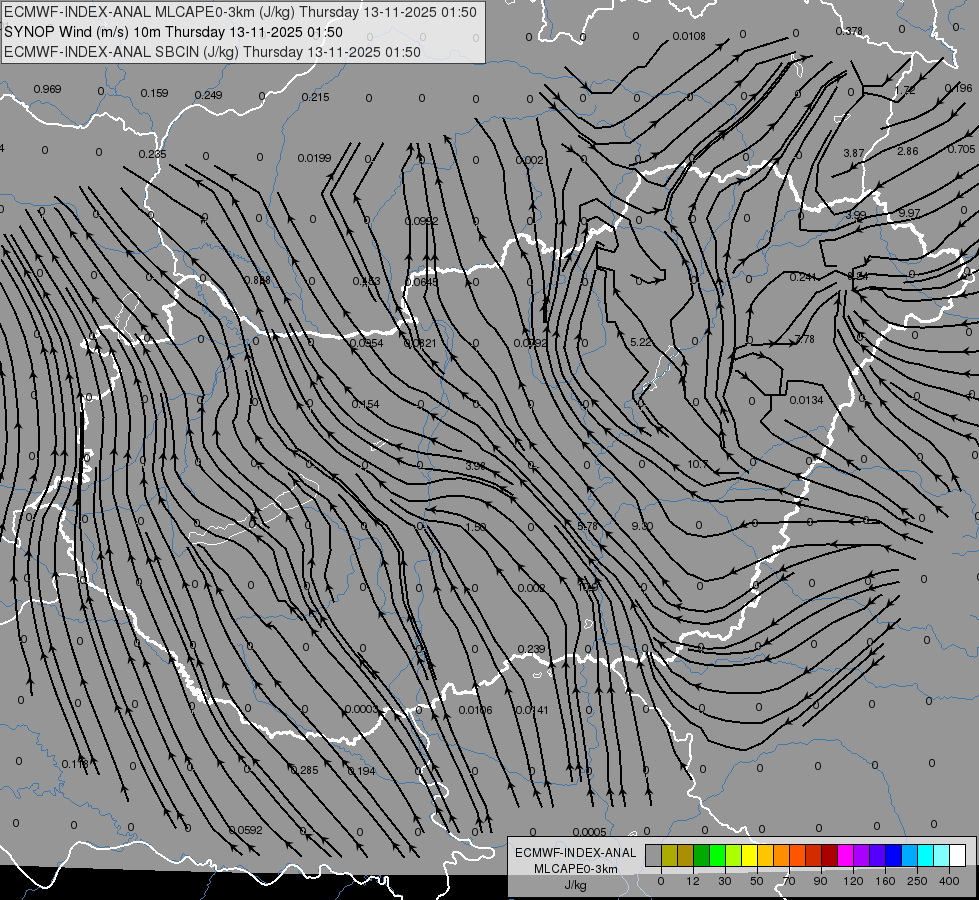Screen dimensions: 979x900
Task: Click the map value 0.194
Action: click(x=361, y=771)
